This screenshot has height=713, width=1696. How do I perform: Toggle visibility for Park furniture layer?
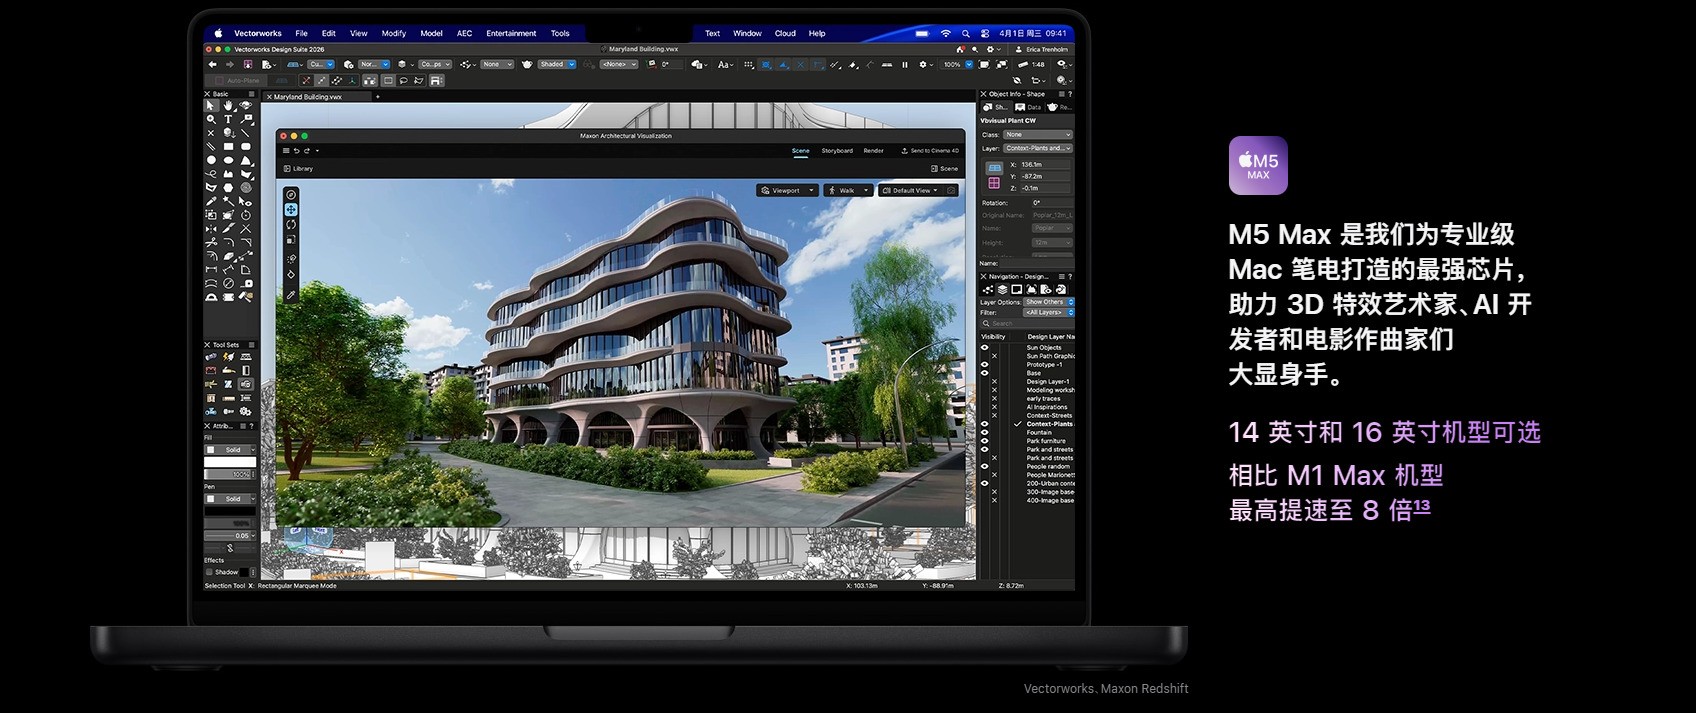984,441
